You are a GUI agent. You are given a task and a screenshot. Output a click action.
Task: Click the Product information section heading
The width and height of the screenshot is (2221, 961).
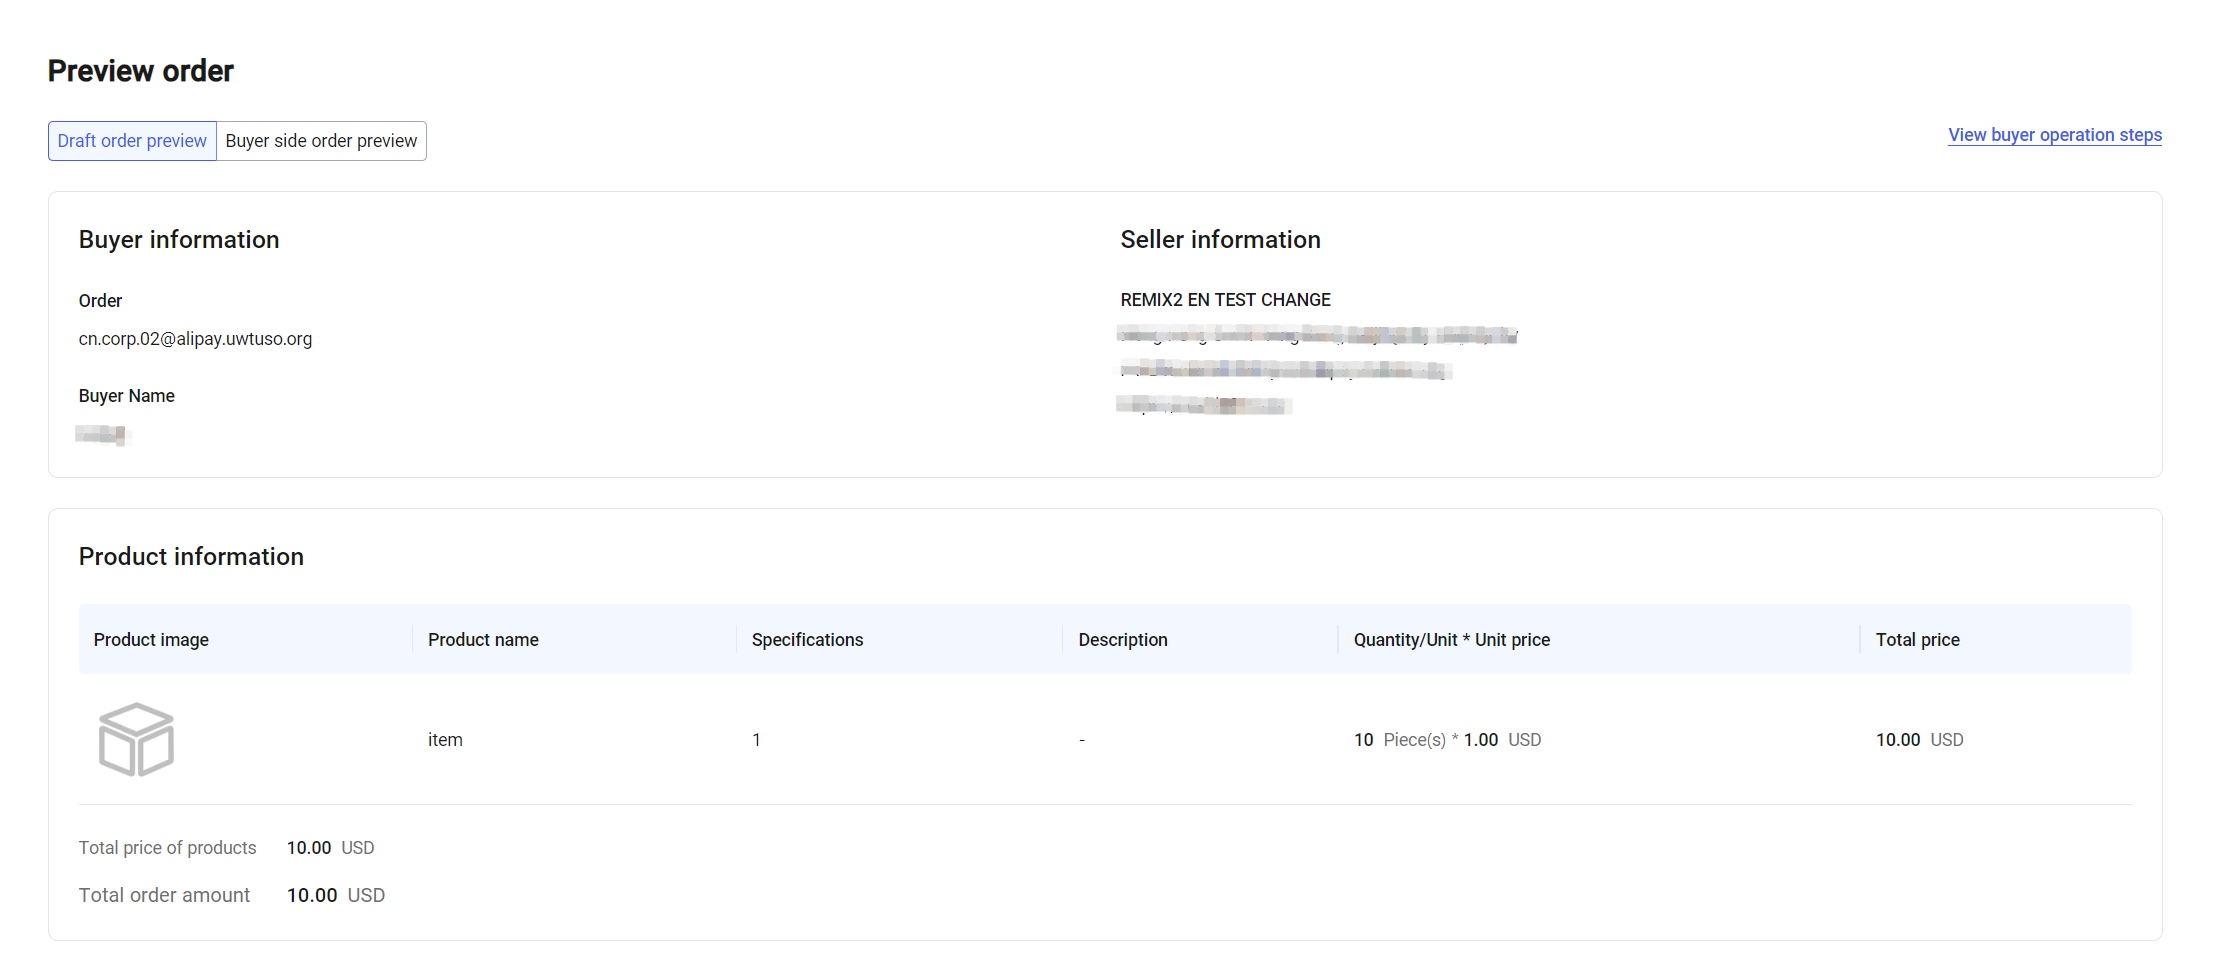click(x=191, y=556)
